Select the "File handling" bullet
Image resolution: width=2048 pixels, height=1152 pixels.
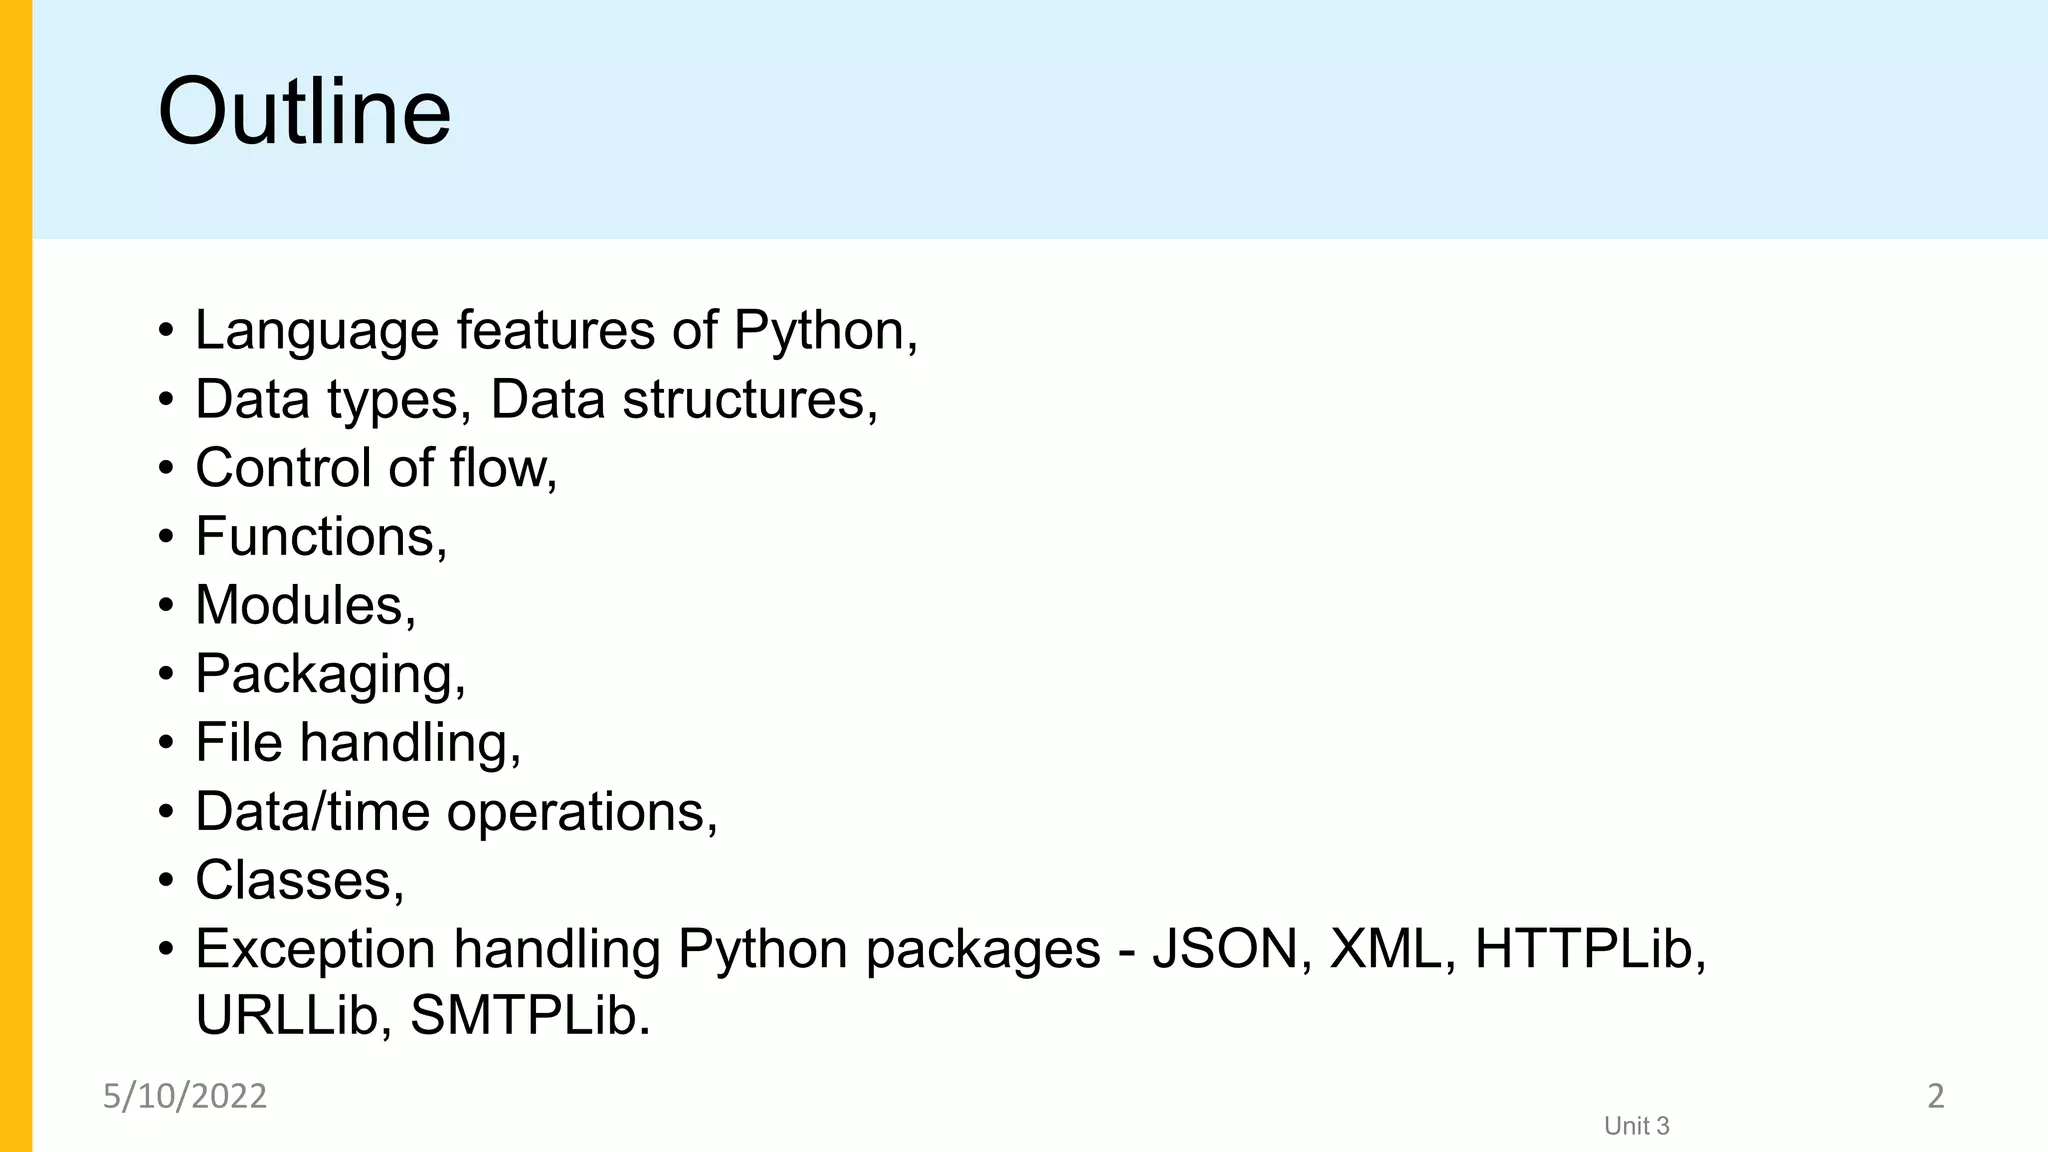coord(358,743)
